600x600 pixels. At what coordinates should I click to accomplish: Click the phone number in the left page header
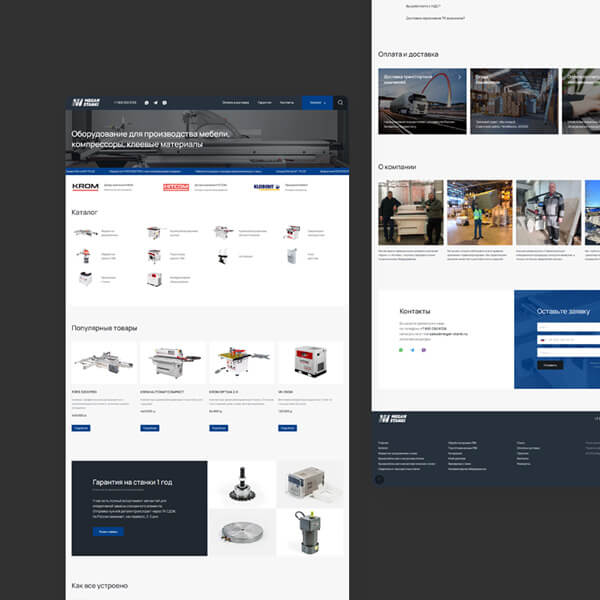[x=125, y=103]
